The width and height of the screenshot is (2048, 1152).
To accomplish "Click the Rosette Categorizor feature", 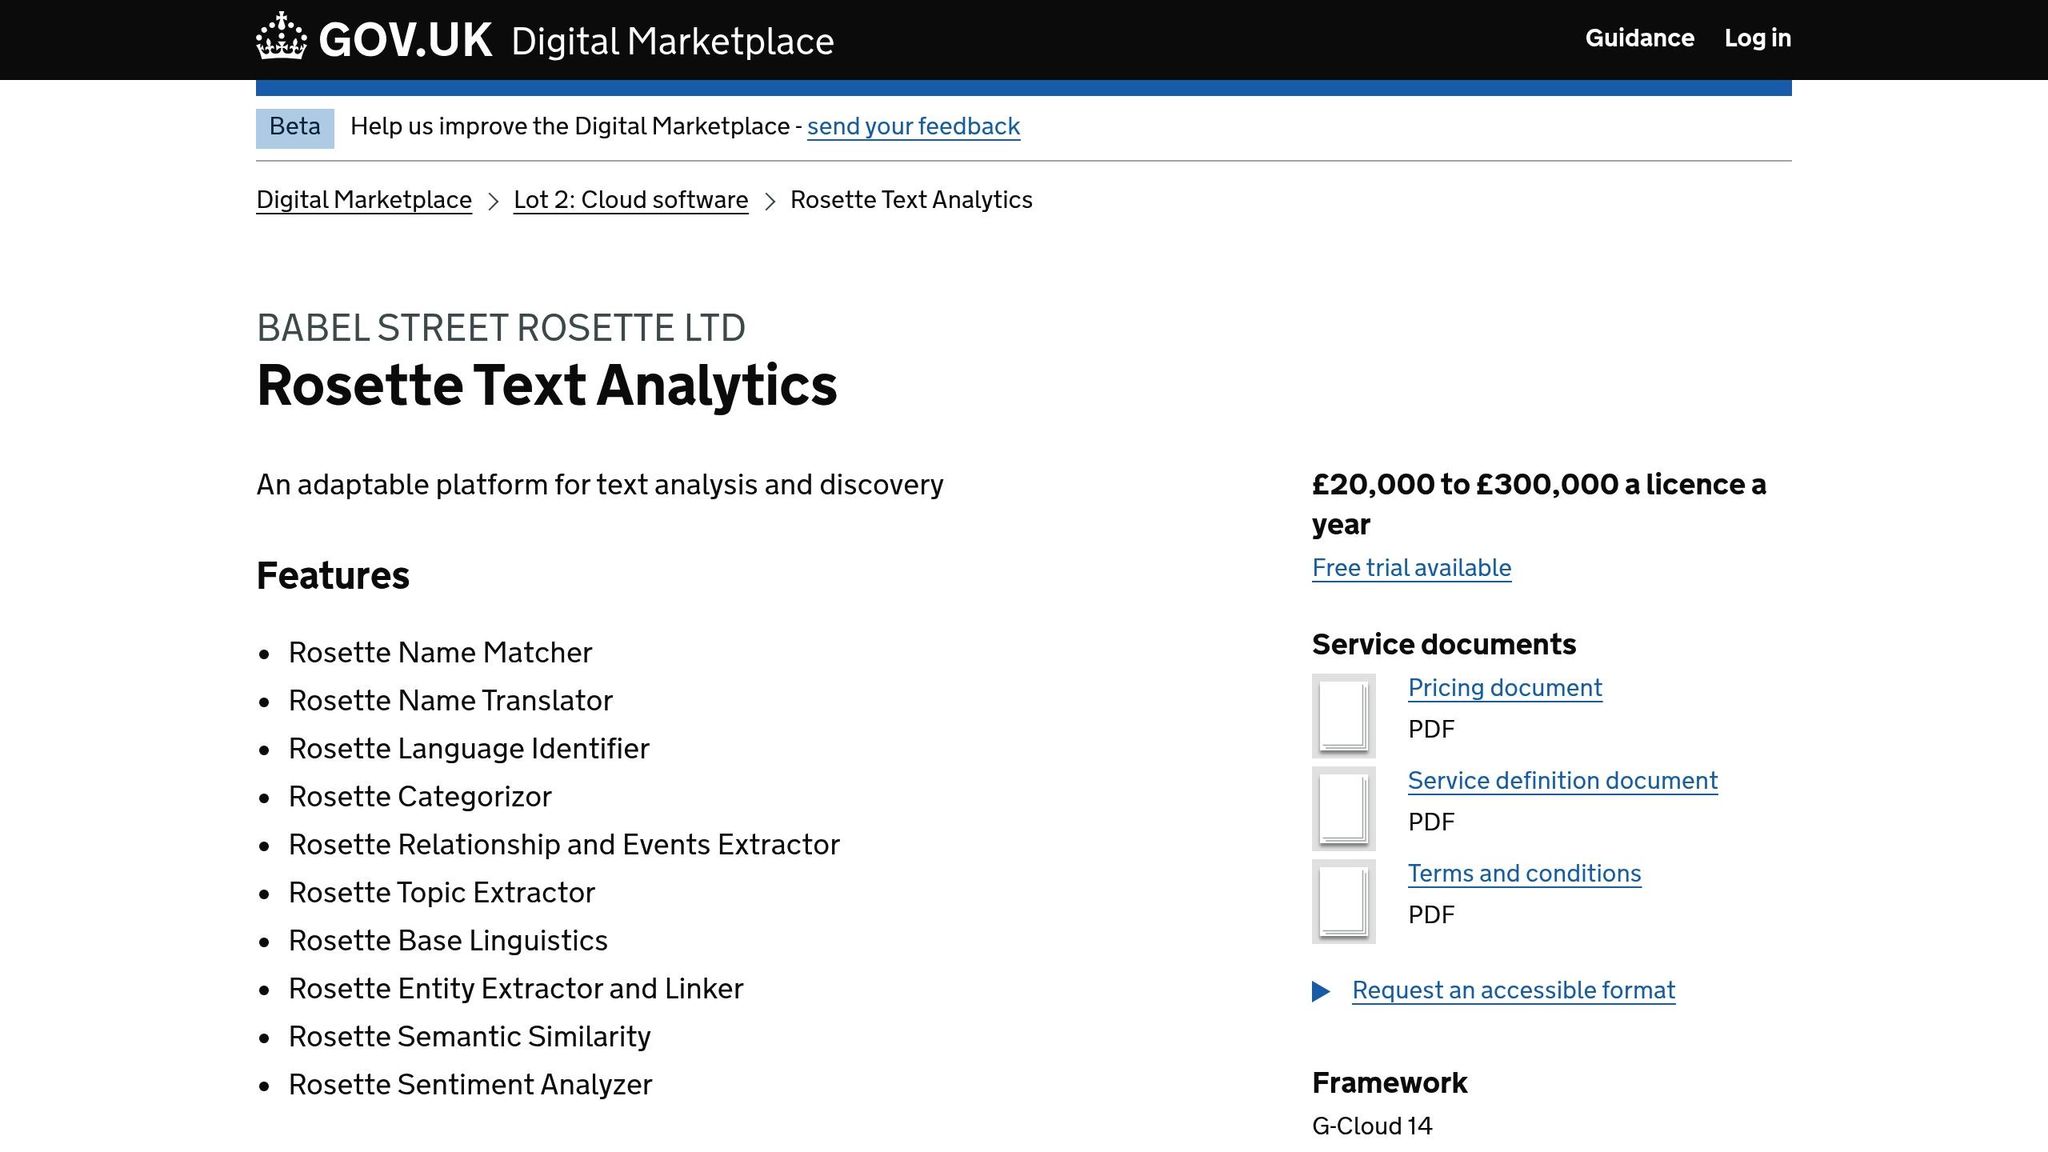I will coord(420,797).
